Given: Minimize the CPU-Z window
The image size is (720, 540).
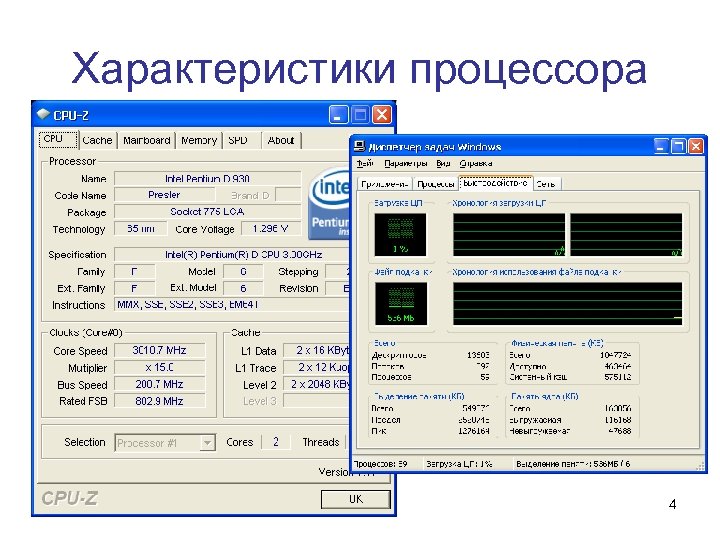Looking at the screenshot, I should pos(338,115).
